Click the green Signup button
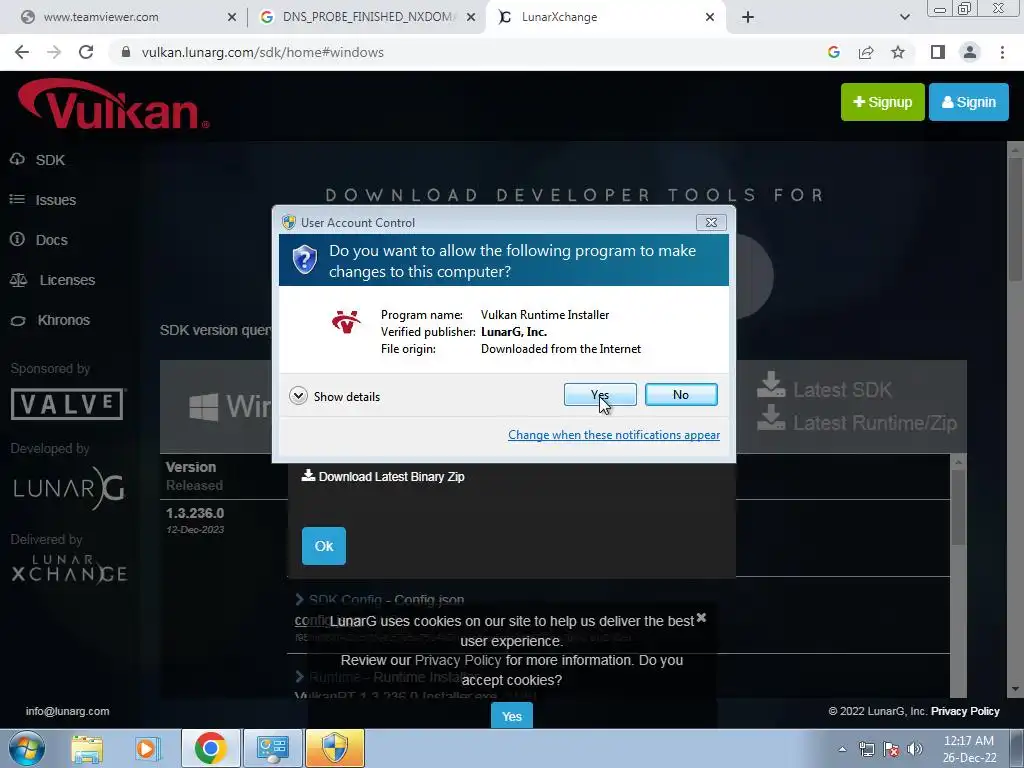The image size is (1024, 768). 882,102
